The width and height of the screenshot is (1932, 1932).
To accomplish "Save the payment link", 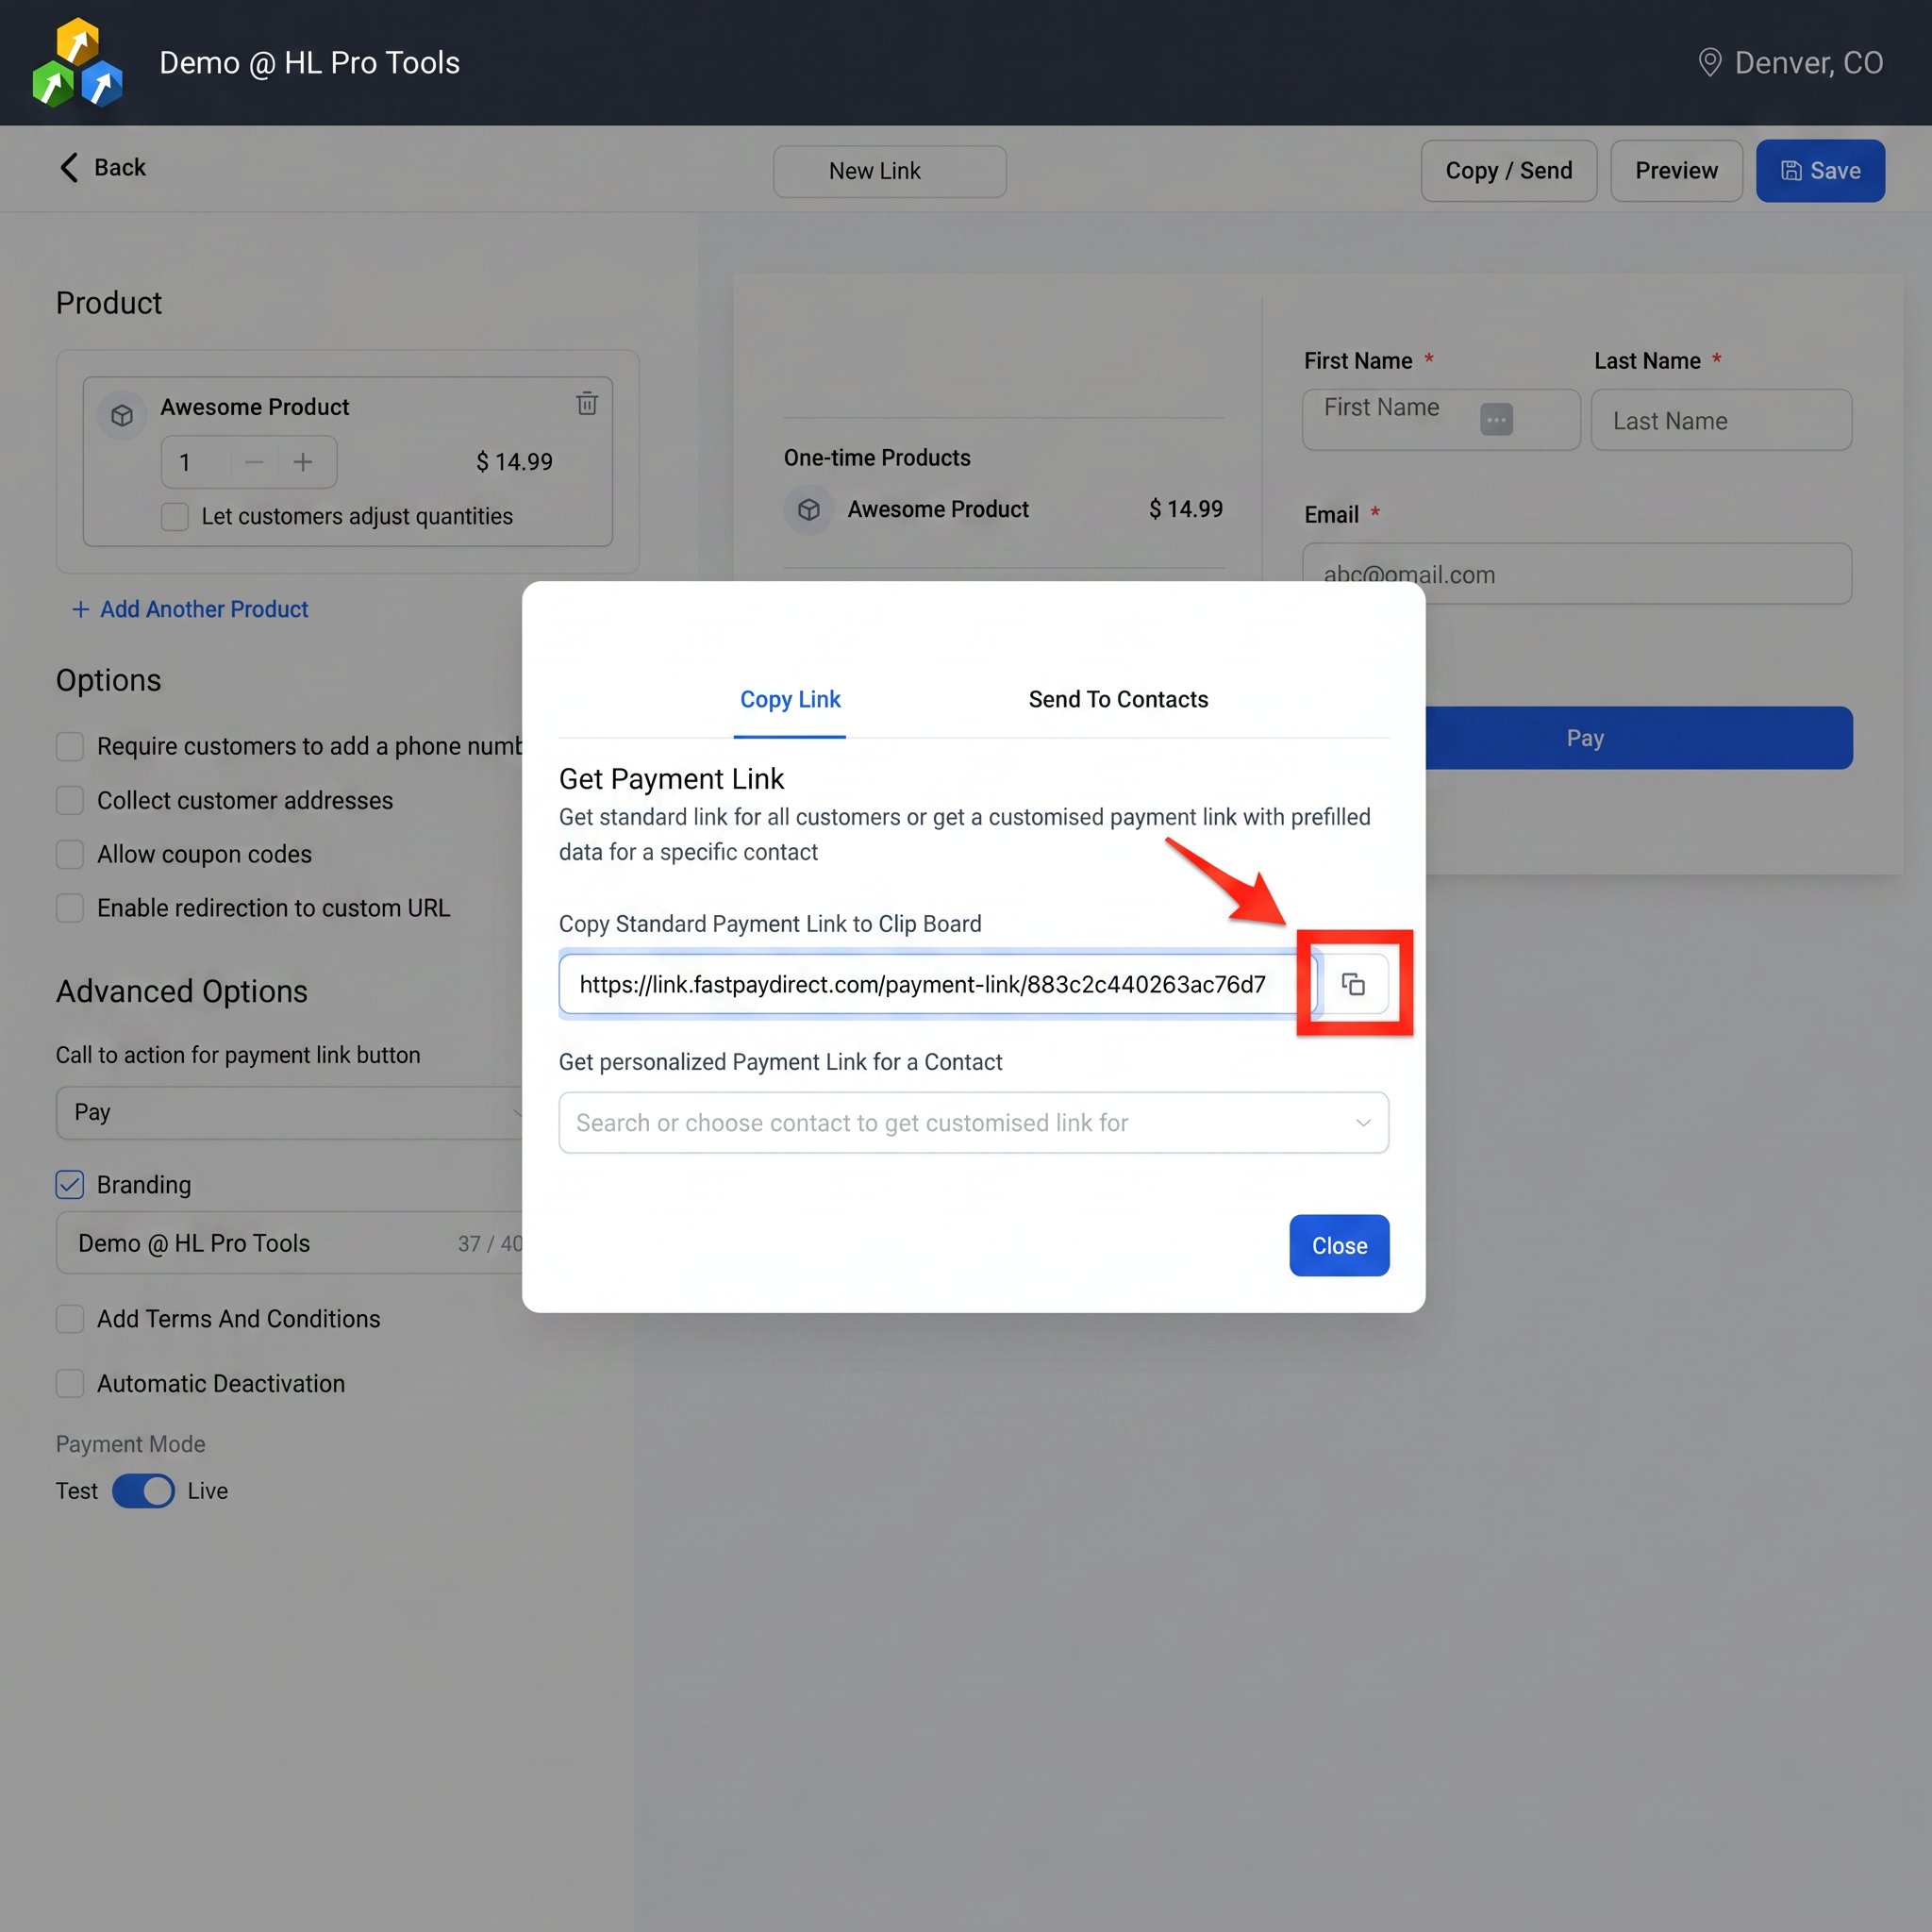I will (x=1820, y=171).
